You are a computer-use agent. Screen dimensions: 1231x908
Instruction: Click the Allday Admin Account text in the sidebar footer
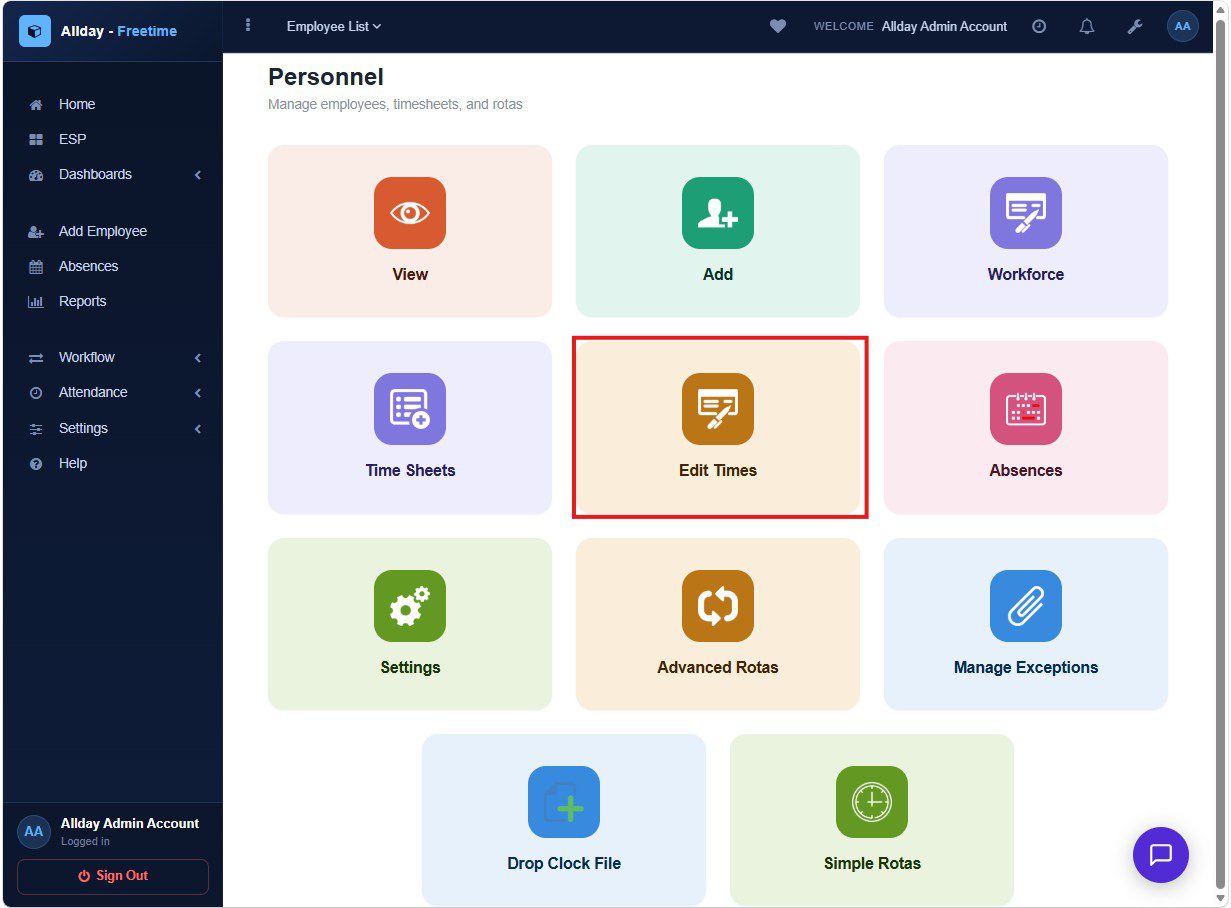click(x=130, y=823)
